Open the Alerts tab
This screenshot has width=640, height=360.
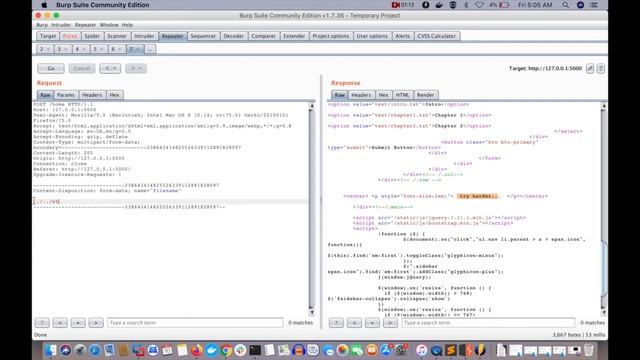402,36
